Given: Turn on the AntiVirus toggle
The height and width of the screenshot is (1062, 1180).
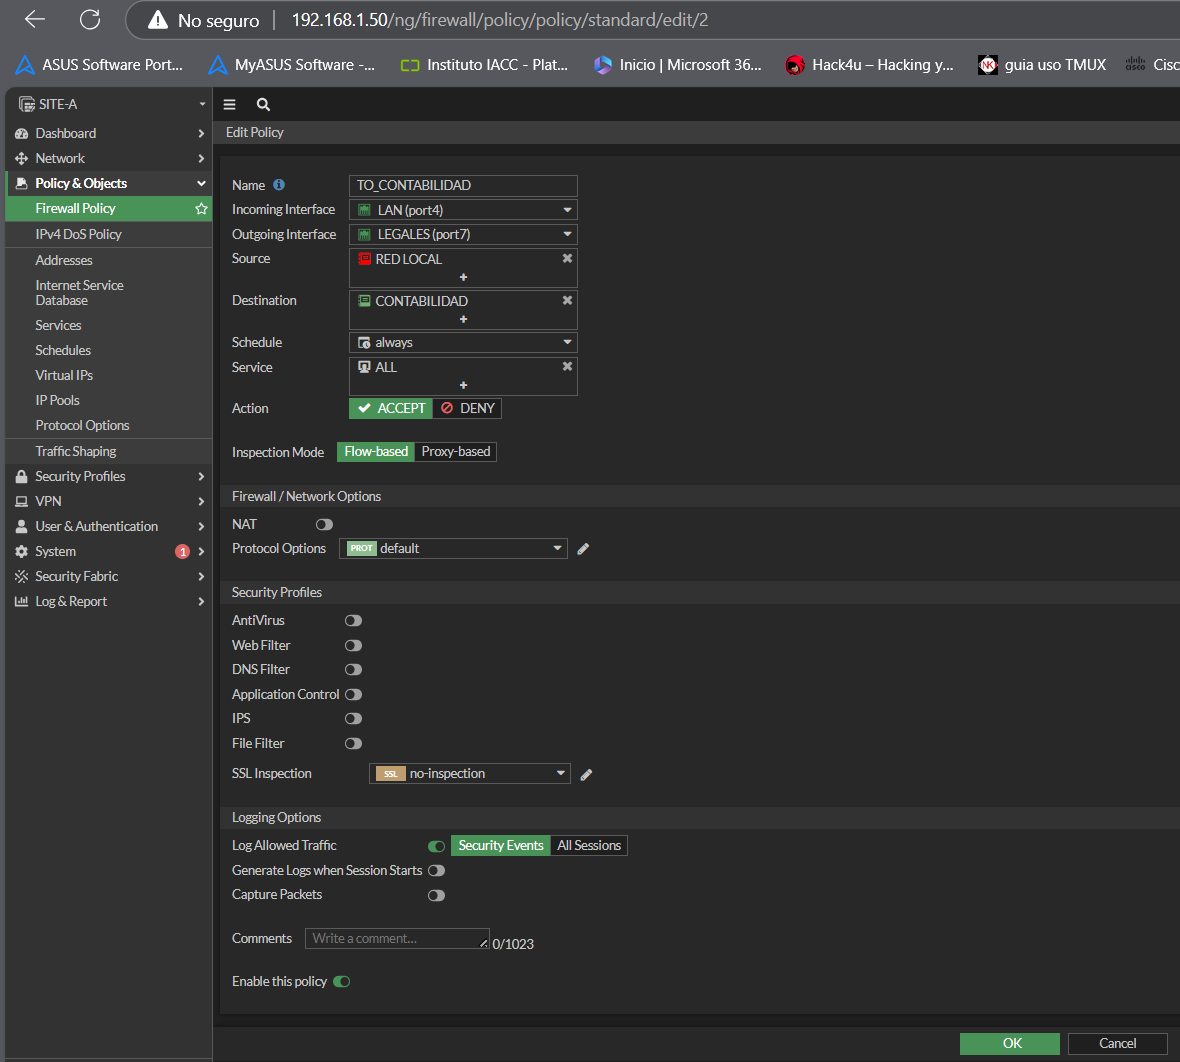Looking at the screenshot, I should 353,621.
